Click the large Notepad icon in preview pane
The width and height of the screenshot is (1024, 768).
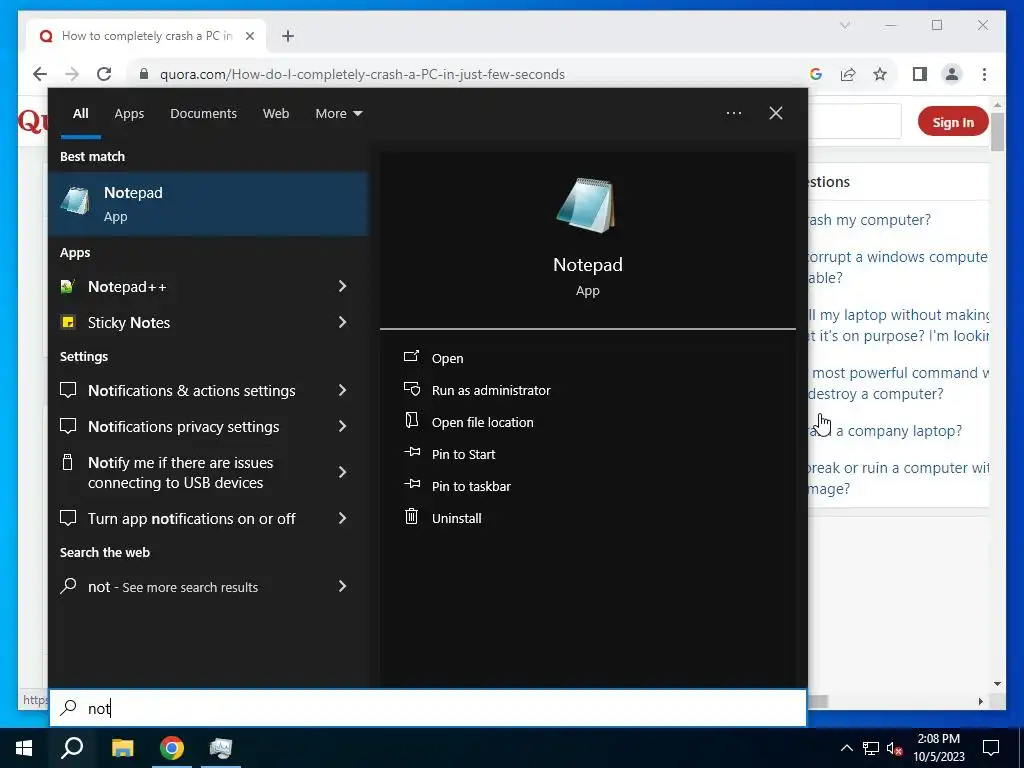586,205
